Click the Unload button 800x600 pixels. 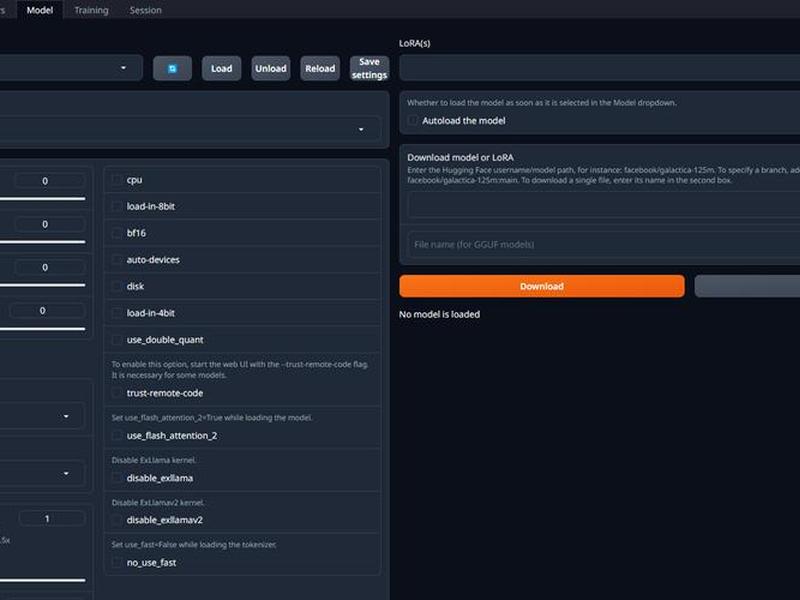(271, 68)
